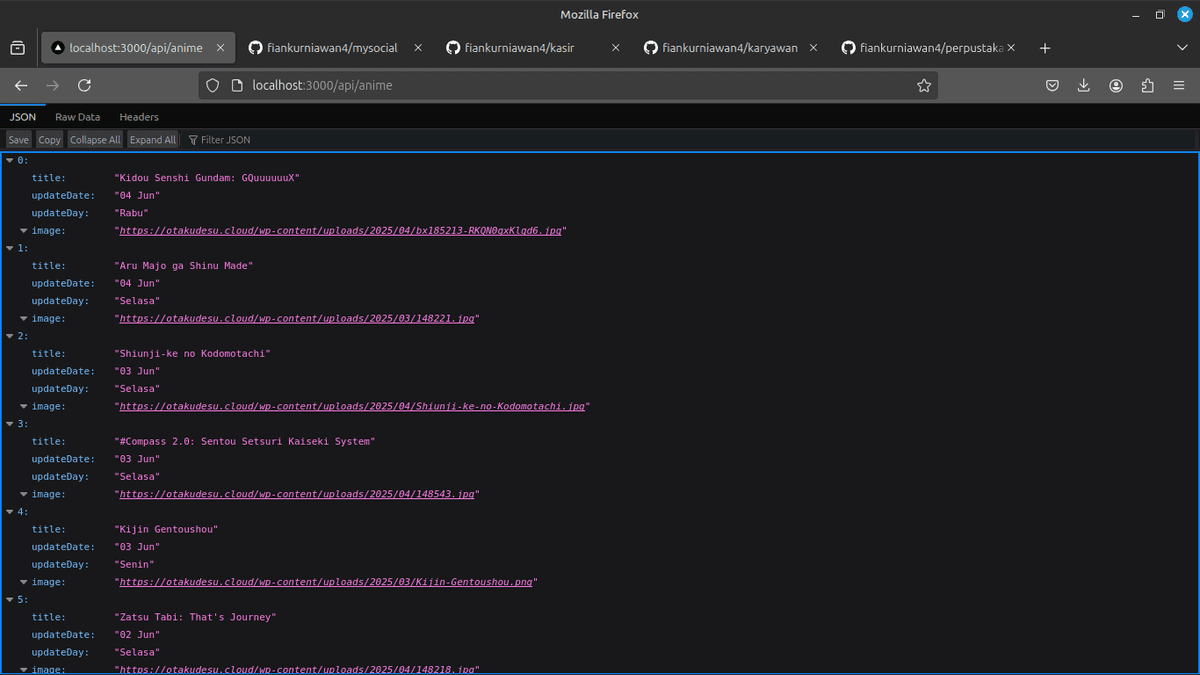This screenshot has height=675, width=1200.
Task: Click the reload page icon
Action: [85, 85]
